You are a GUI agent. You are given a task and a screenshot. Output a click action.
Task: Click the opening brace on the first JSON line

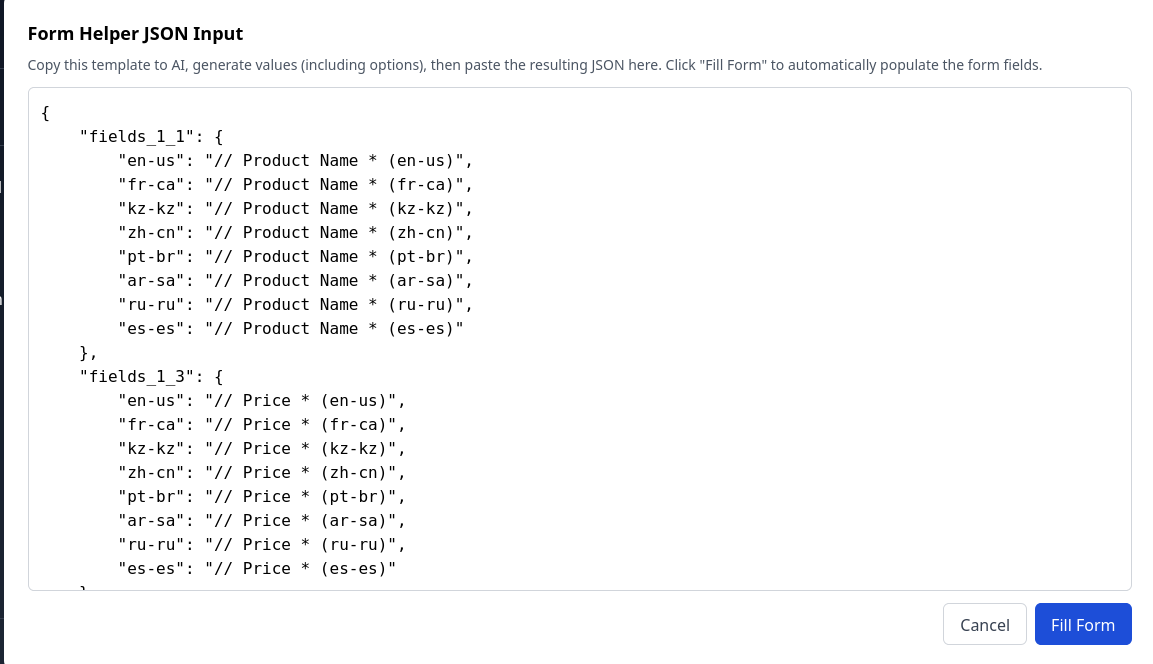click(46, 113)
